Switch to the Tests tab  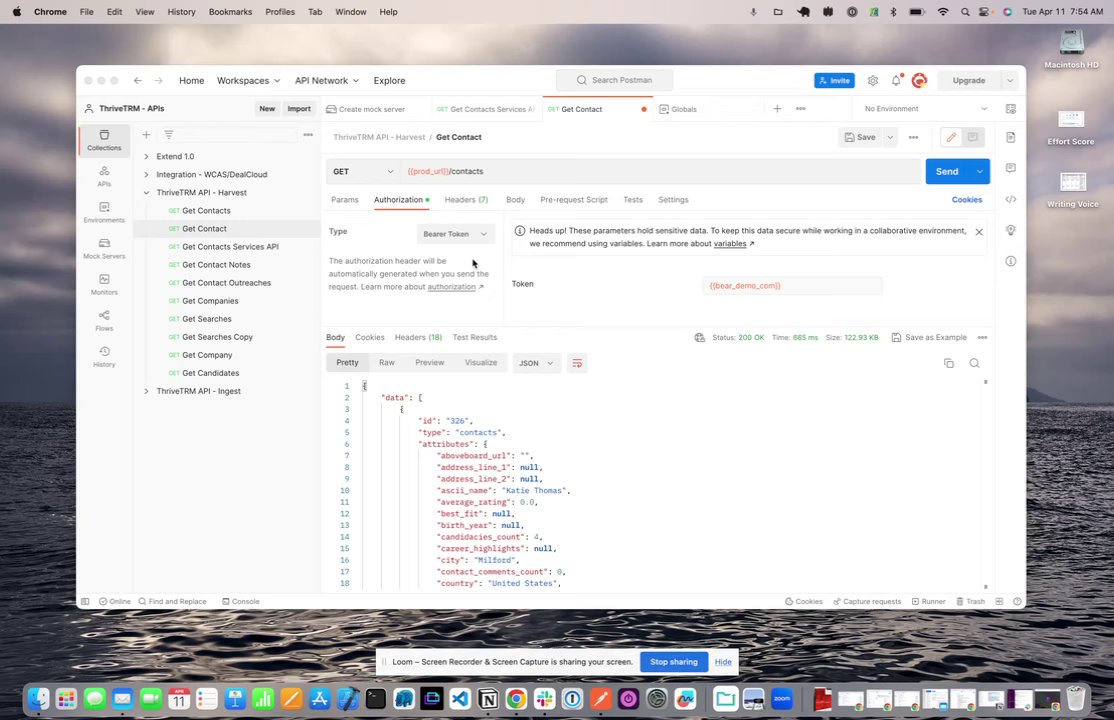tap(633, 200)
